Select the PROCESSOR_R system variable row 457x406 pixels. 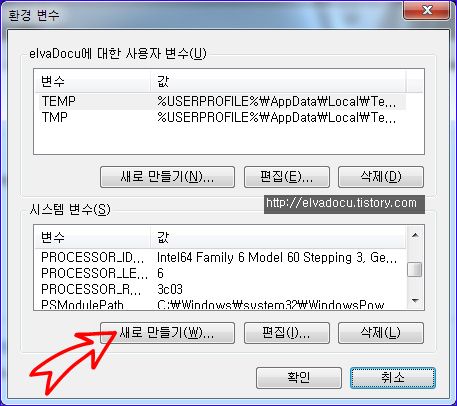220,289
